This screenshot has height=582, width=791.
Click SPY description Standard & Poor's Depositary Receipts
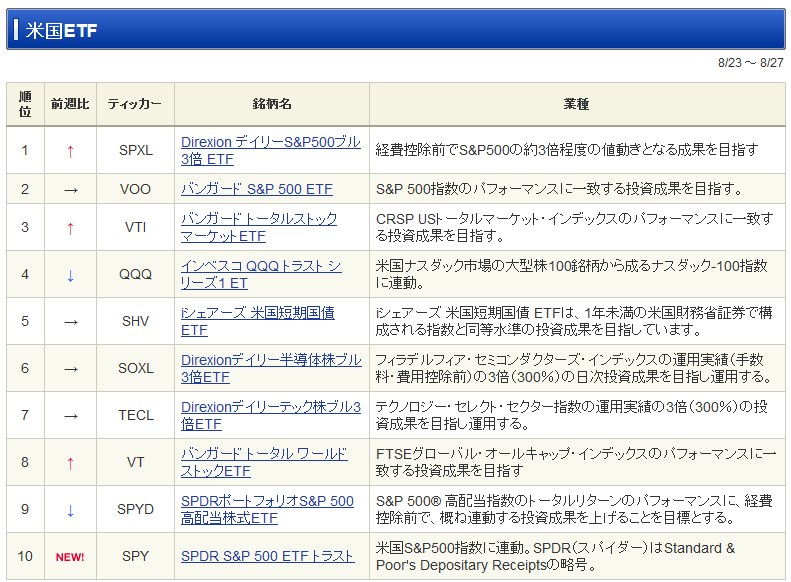pyautogui.click(x=555, y=556)
